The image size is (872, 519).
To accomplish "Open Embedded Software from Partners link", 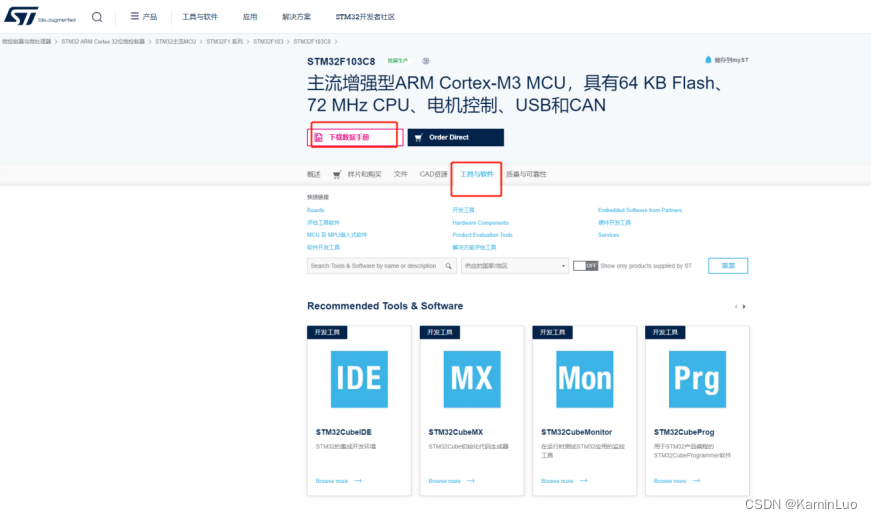I will pyautogui.click(x=640, y=210).
